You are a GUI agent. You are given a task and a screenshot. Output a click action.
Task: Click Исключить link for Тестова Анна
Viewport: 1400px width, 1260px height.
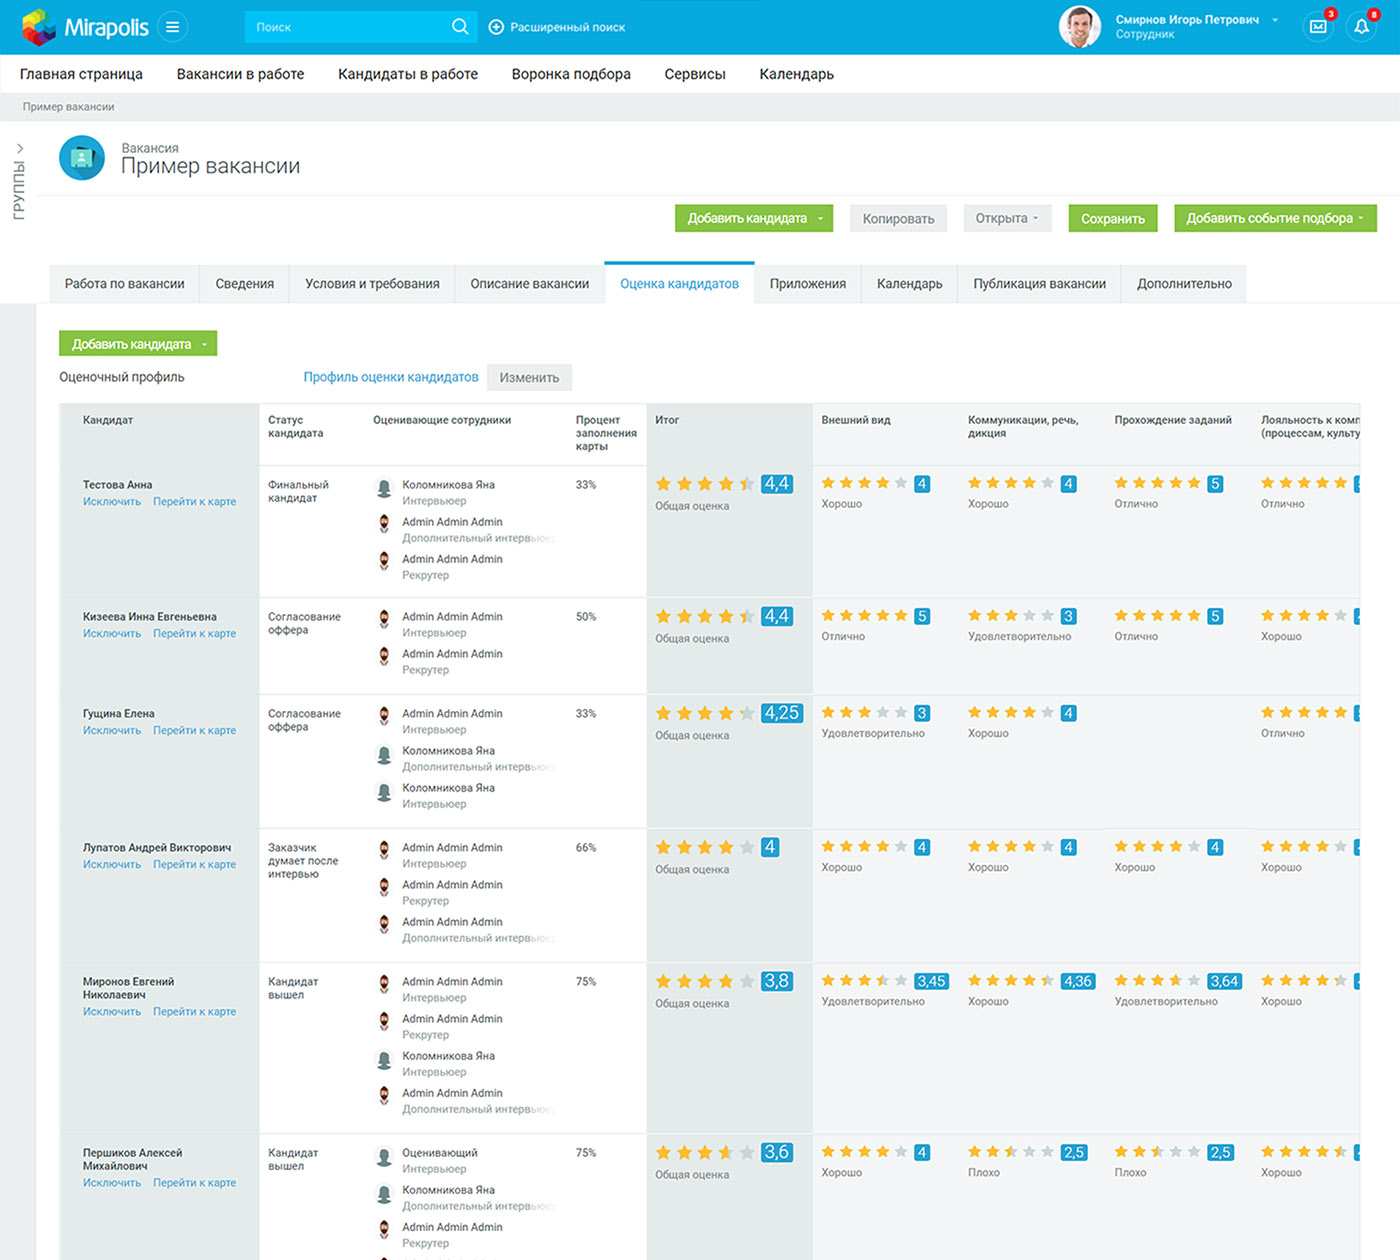(112, 502)
